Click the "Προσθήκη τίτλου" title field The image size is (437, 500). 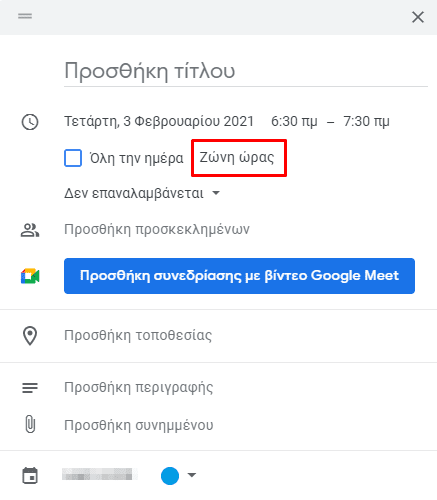pyautogui.click(x=246, y=71)
